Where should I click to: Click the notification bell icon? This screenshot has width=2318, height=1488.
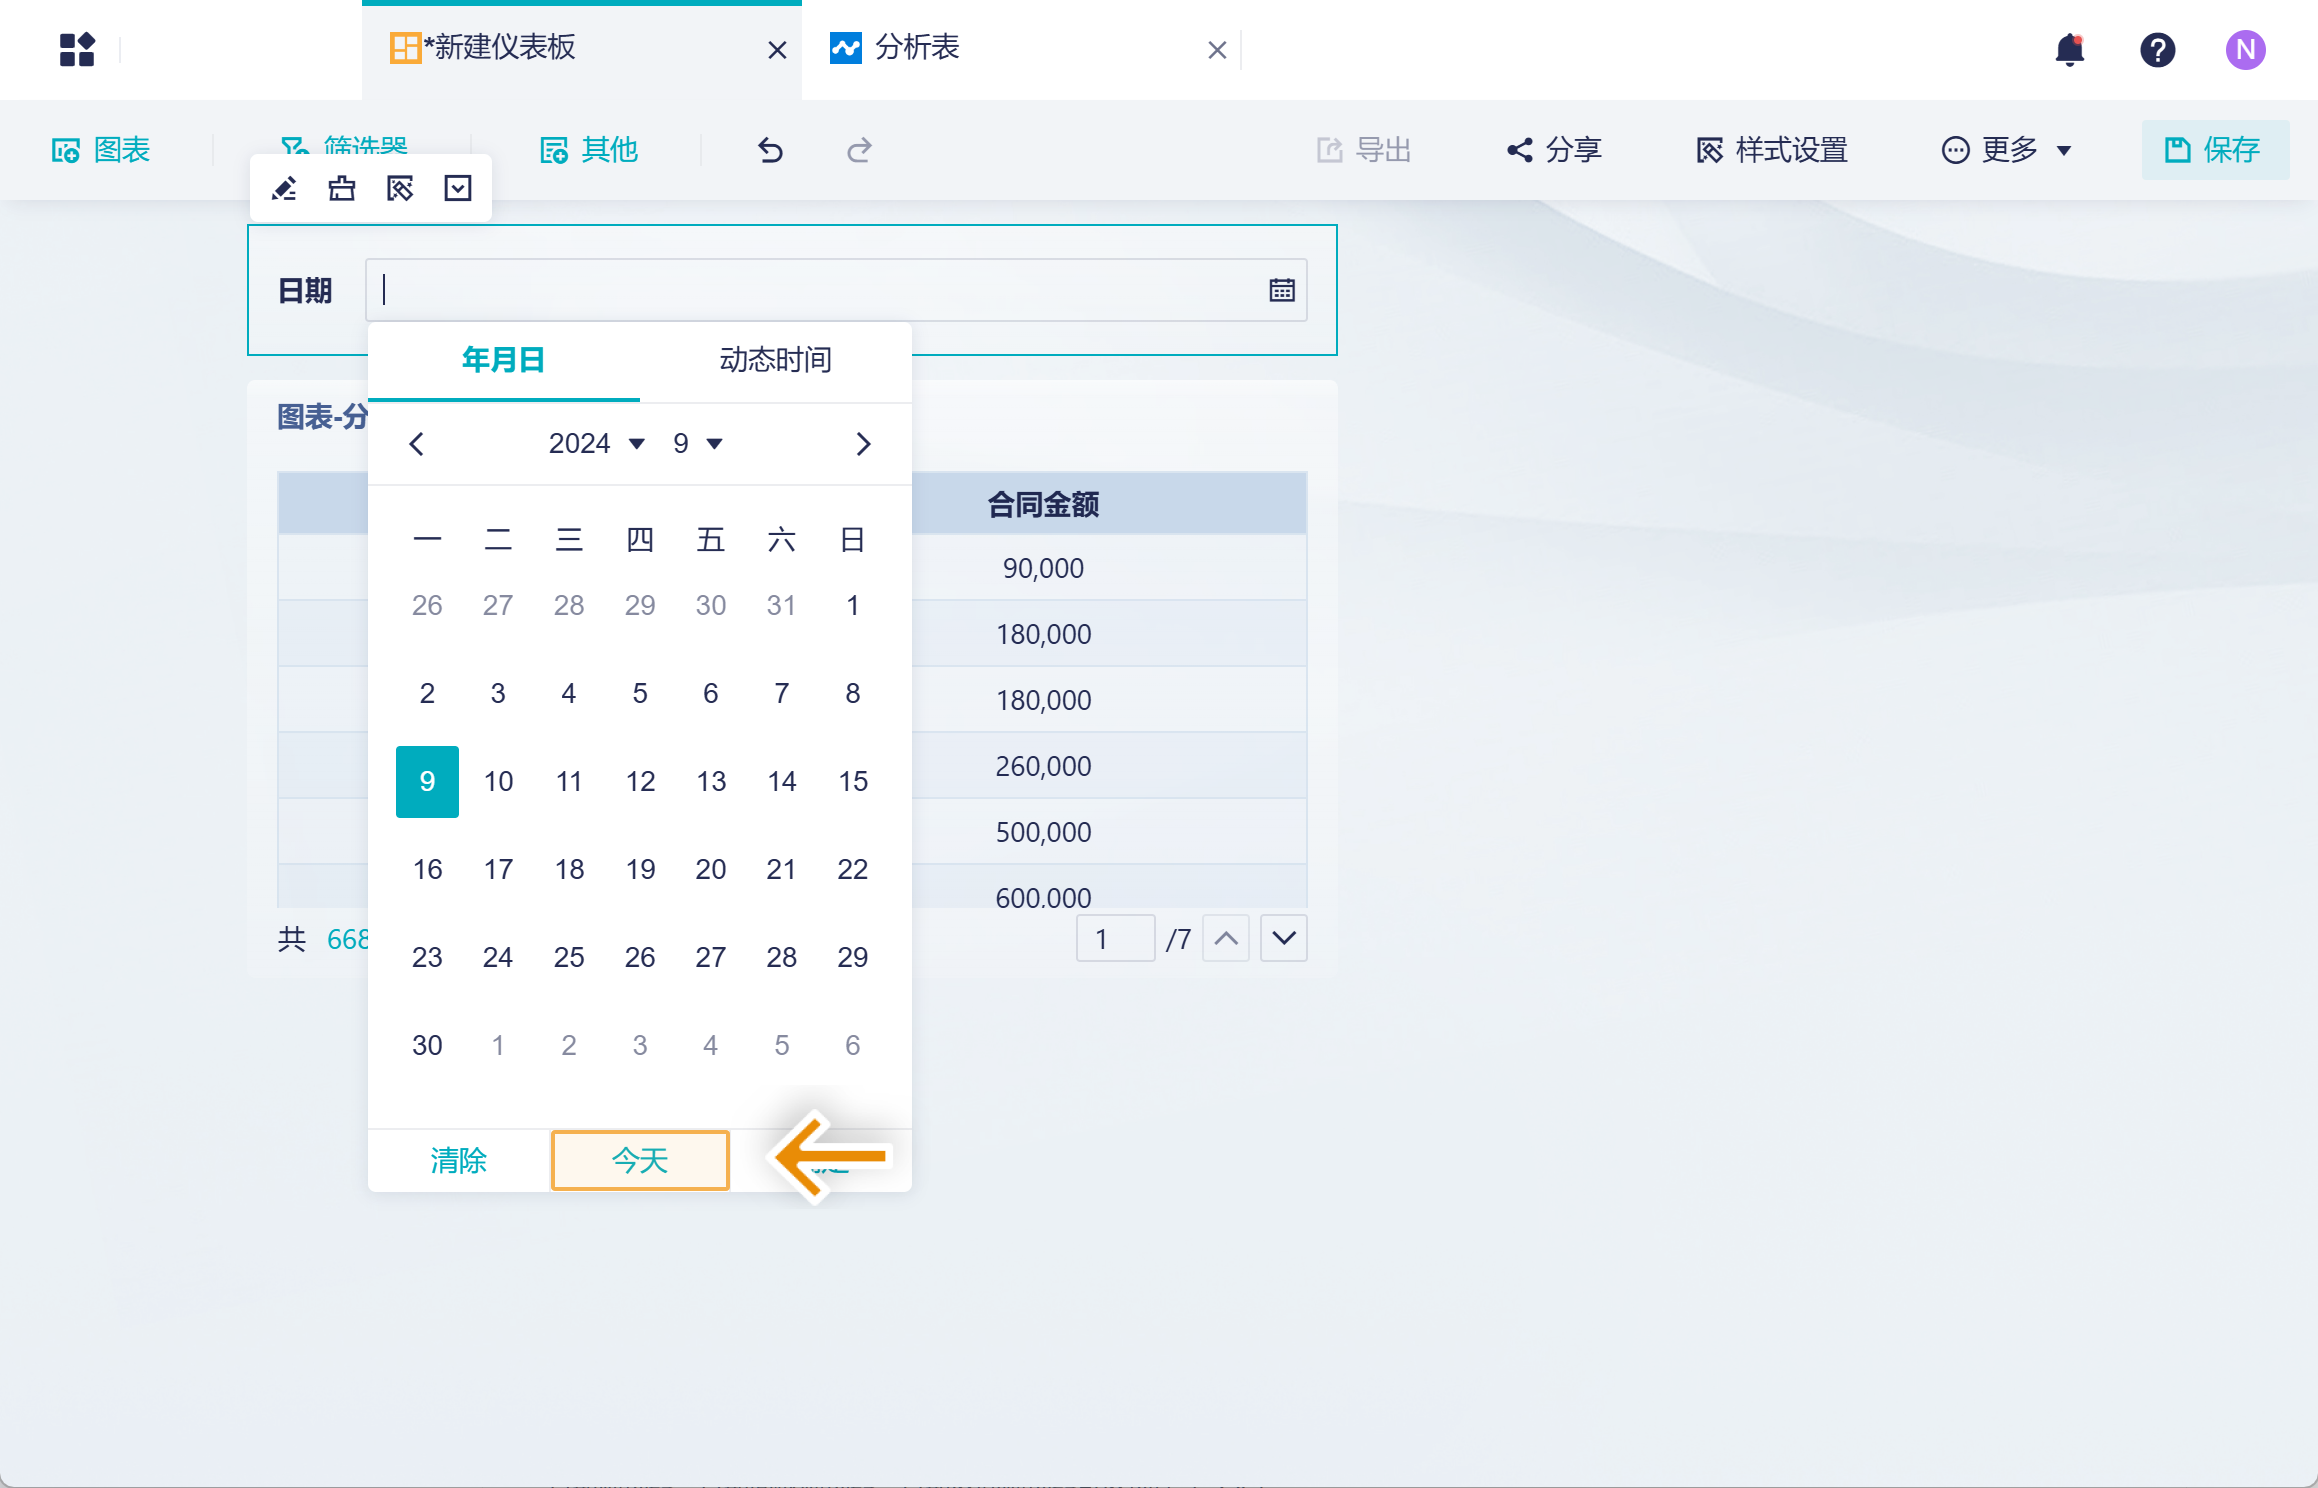2069,50
